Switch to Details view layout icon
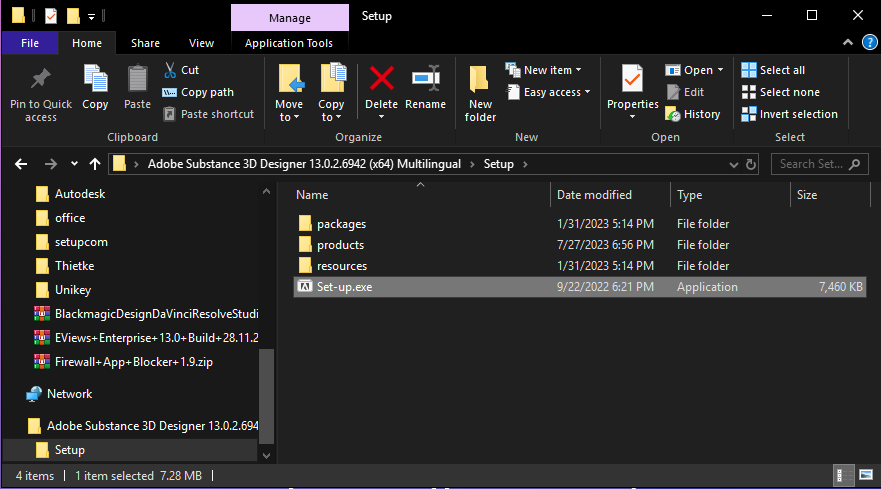Screen dimensions: 881x489 point(842,476)
